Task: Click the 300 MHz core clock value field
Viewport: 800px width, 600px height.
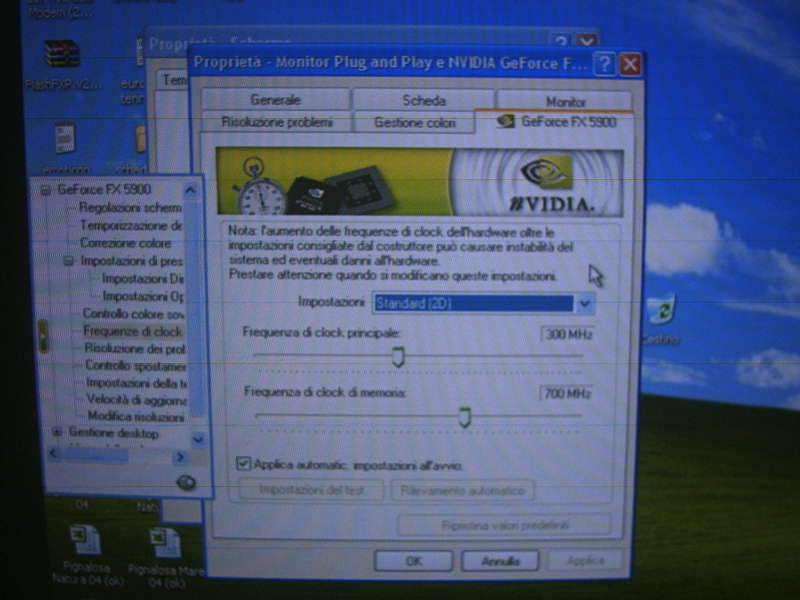Action: point(567,335)
